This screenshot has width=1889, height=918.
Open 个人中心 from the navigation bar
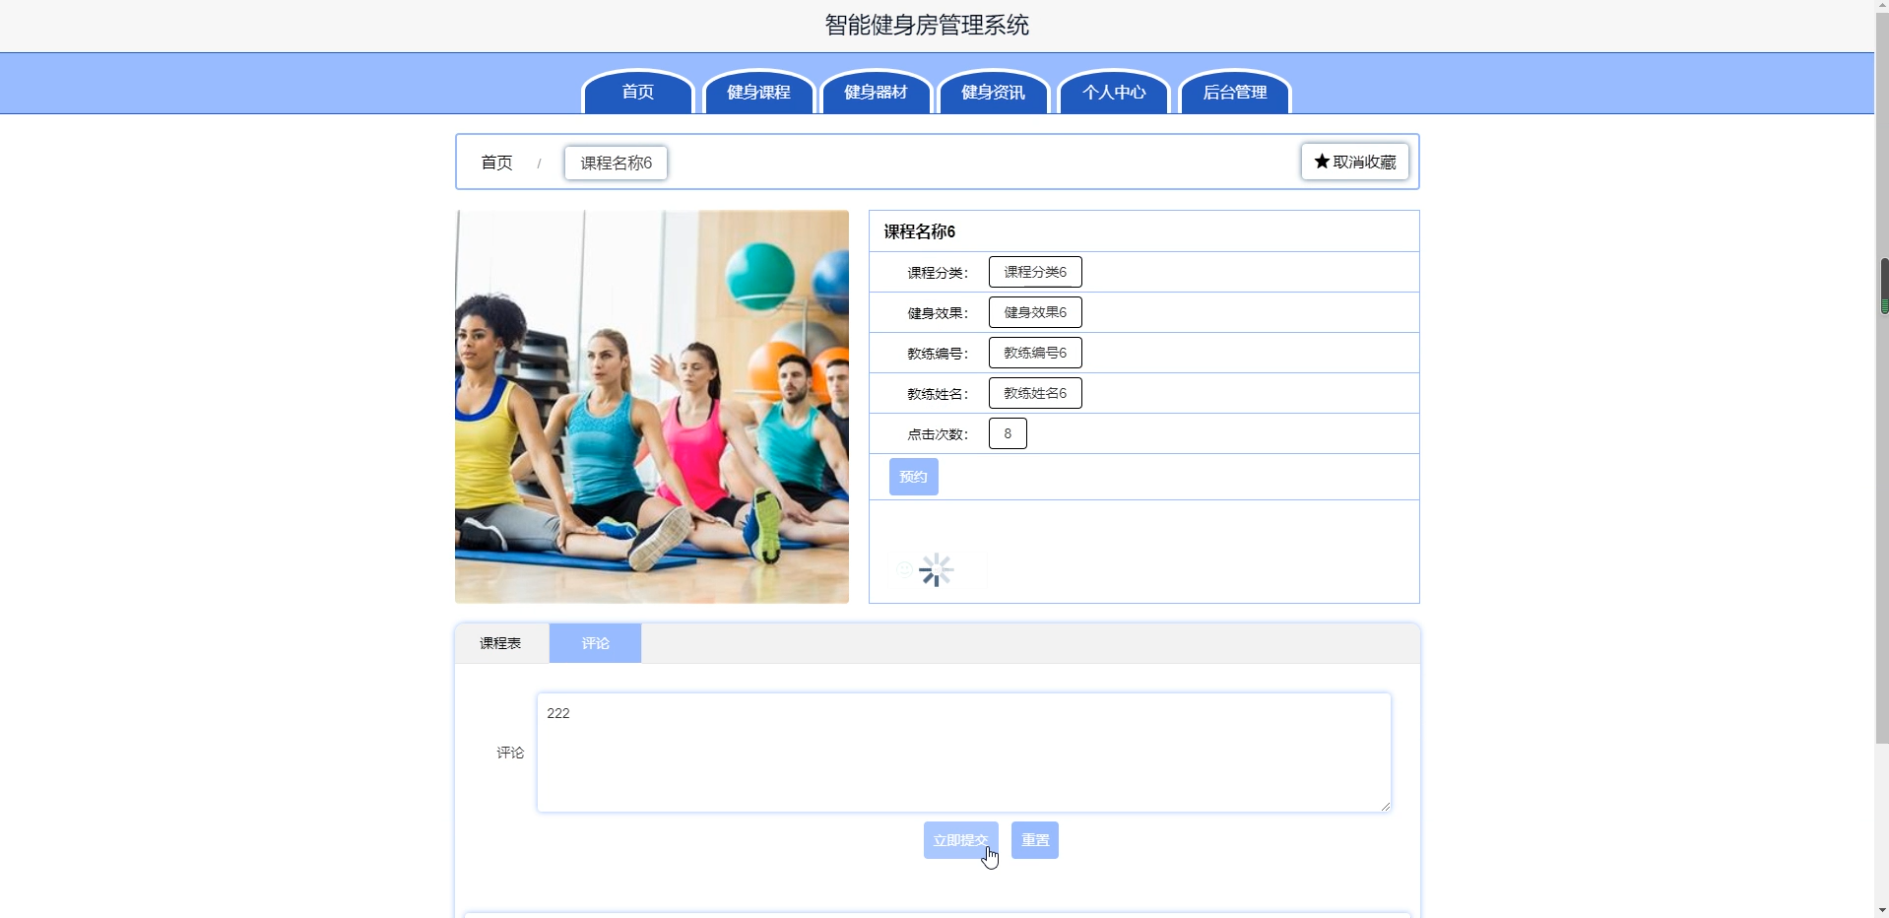[1114, 92]
